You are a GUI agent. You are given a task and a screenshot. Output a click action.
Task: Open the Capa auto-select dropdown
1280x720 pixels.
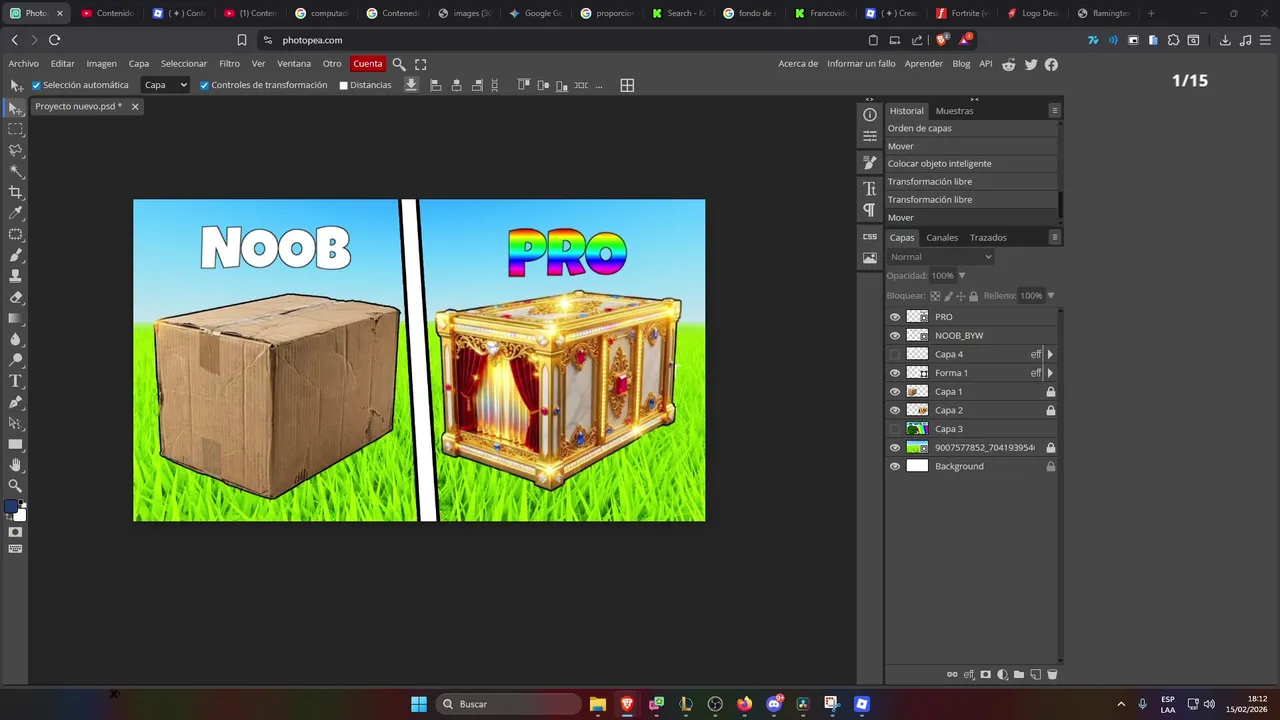(165, 85)
